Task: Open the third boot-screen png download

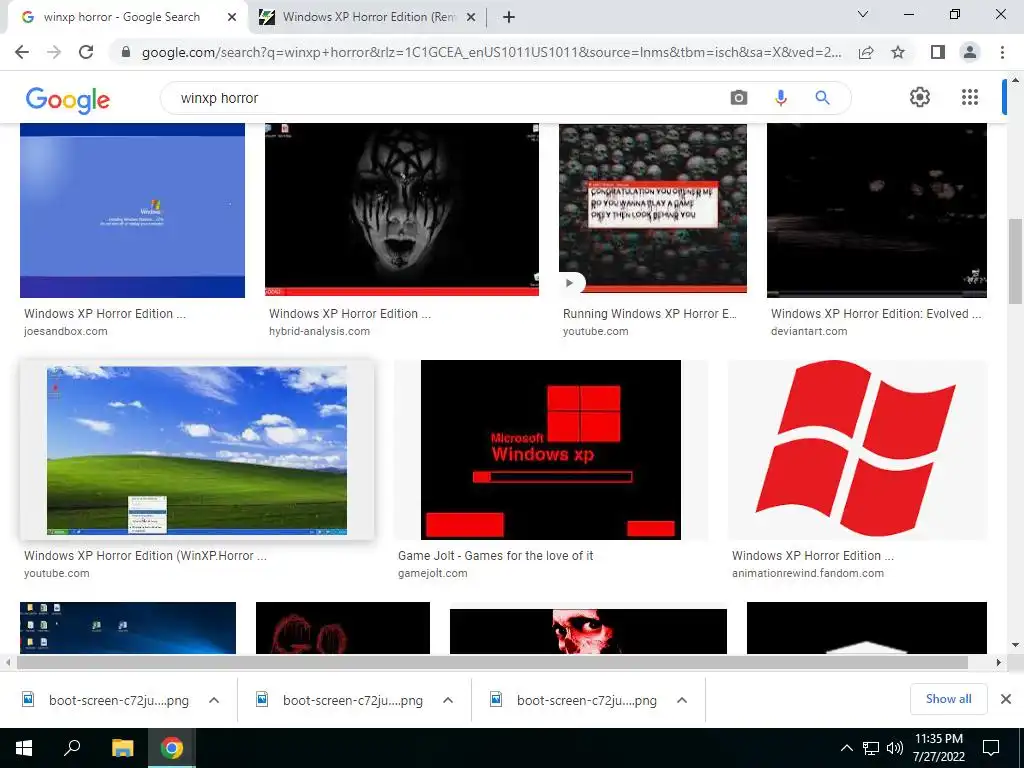Action: (573, 700)
